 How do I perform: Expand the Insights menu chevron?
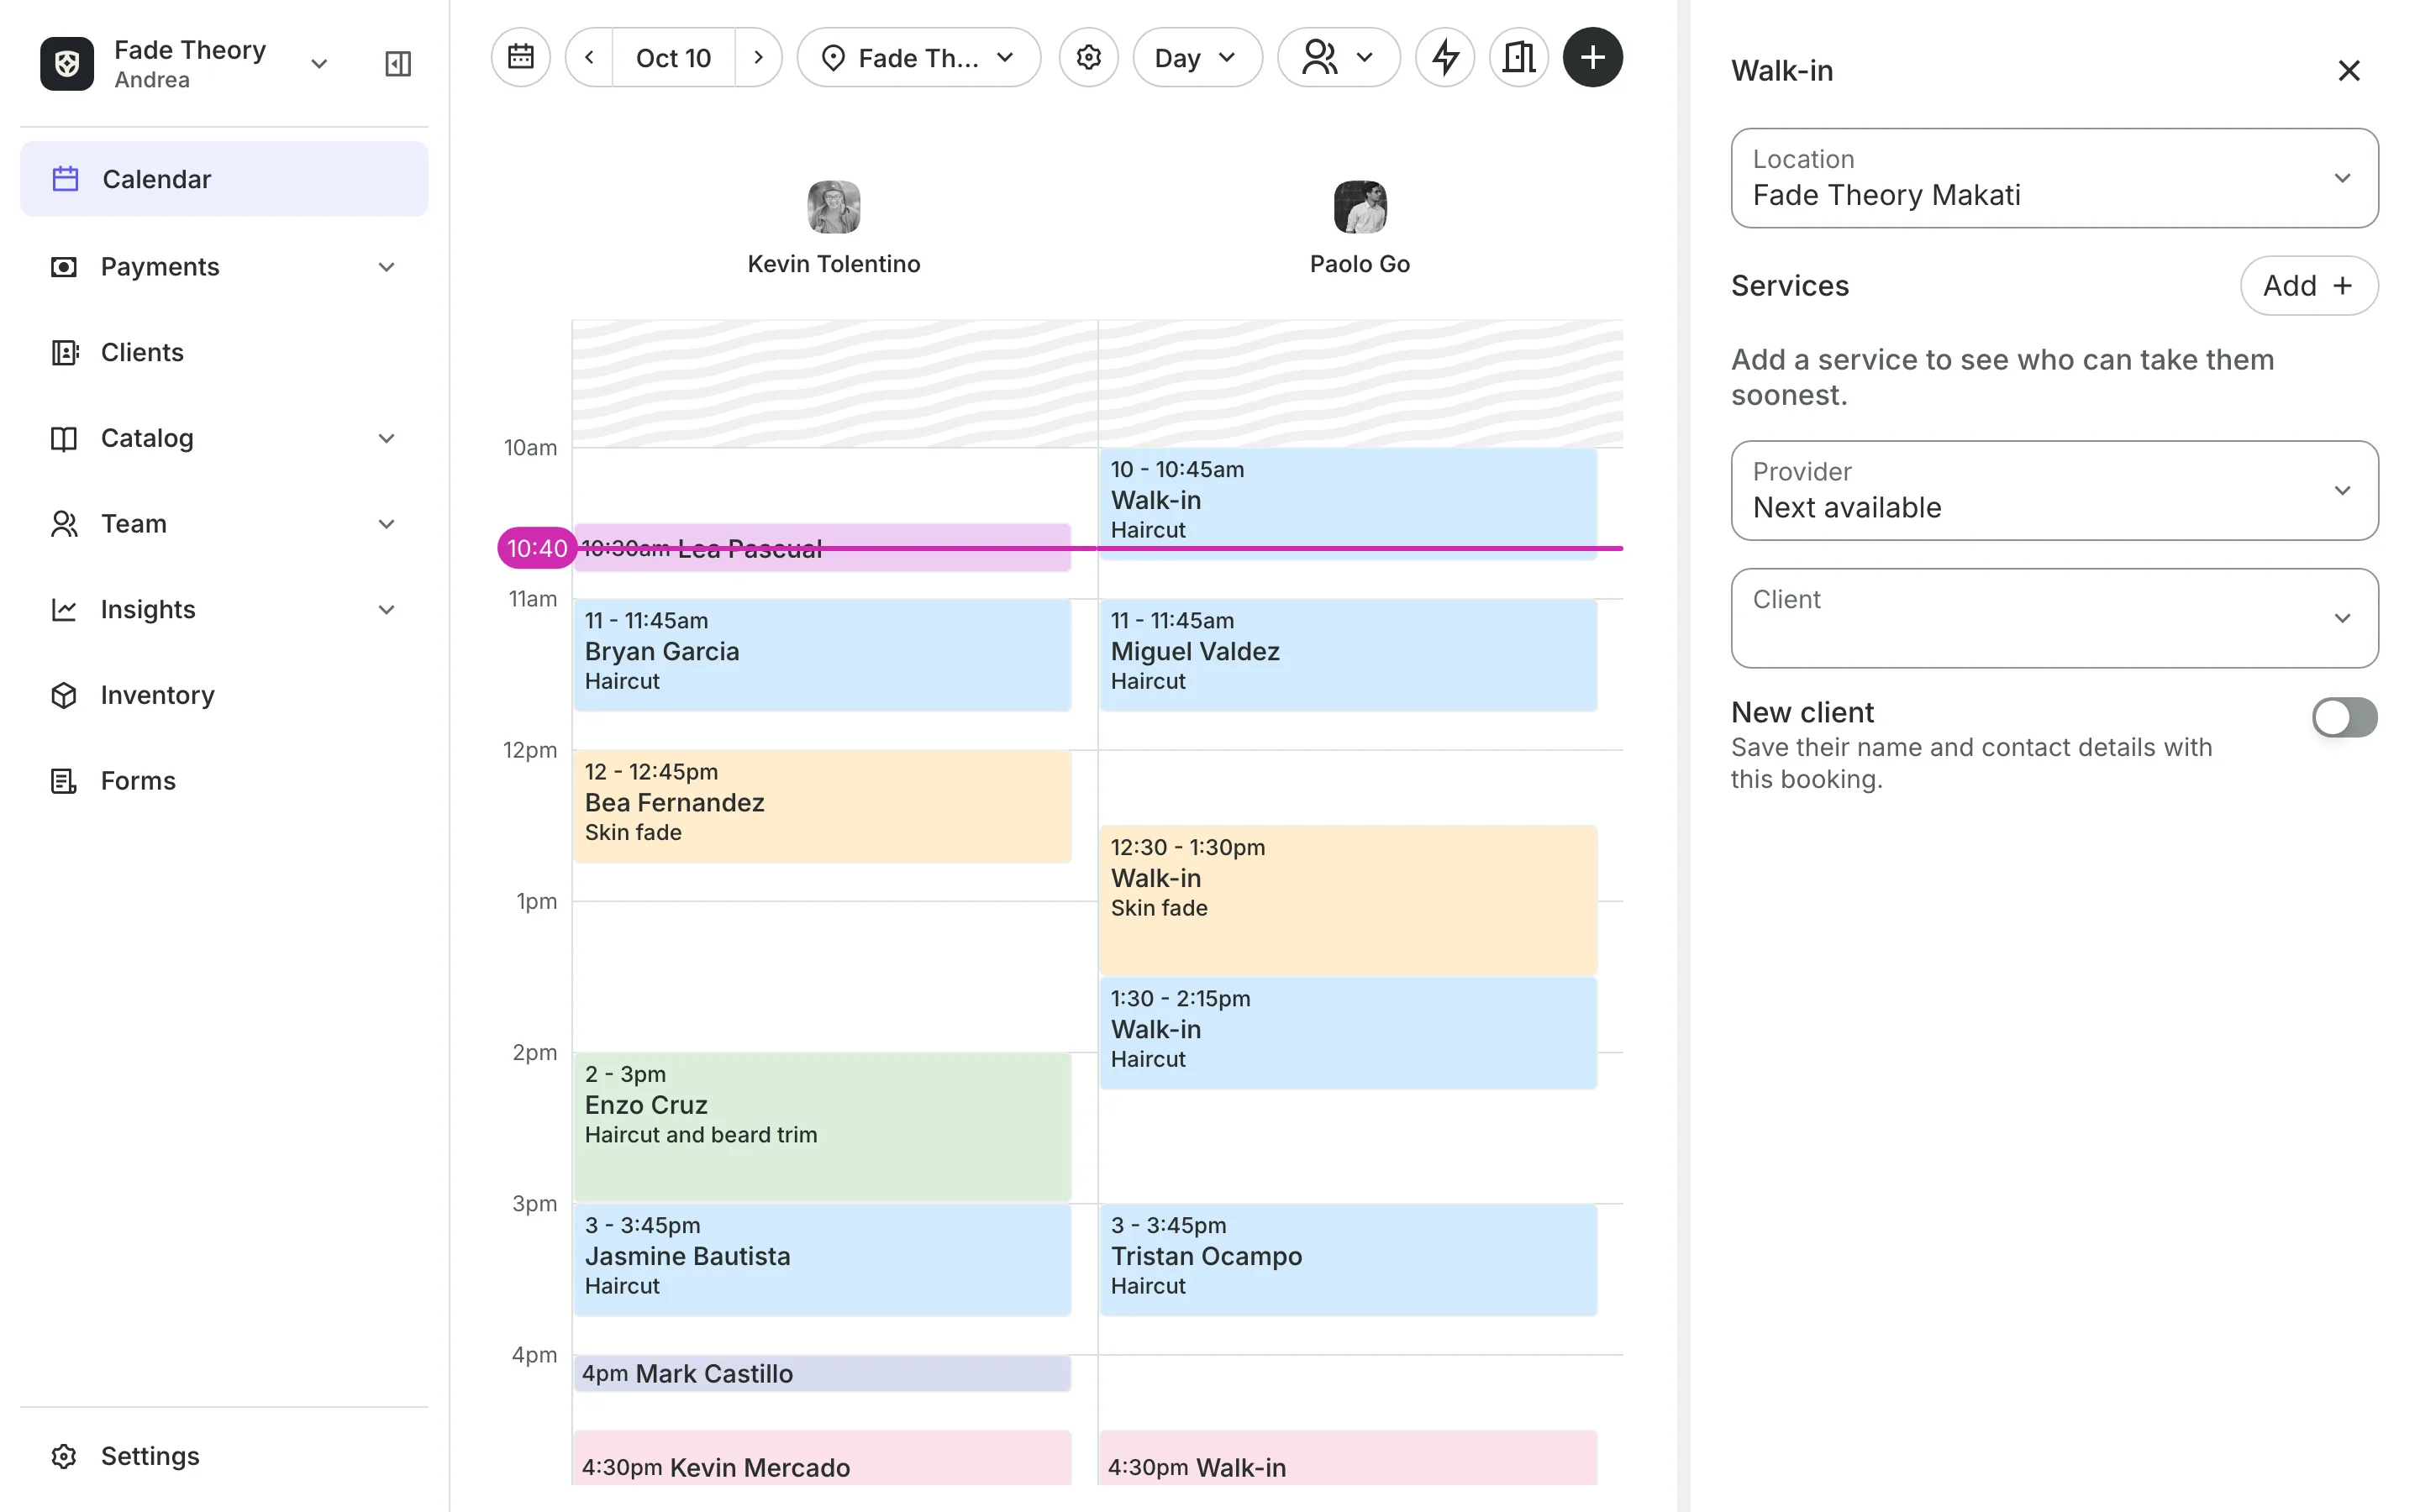[387, 610]
